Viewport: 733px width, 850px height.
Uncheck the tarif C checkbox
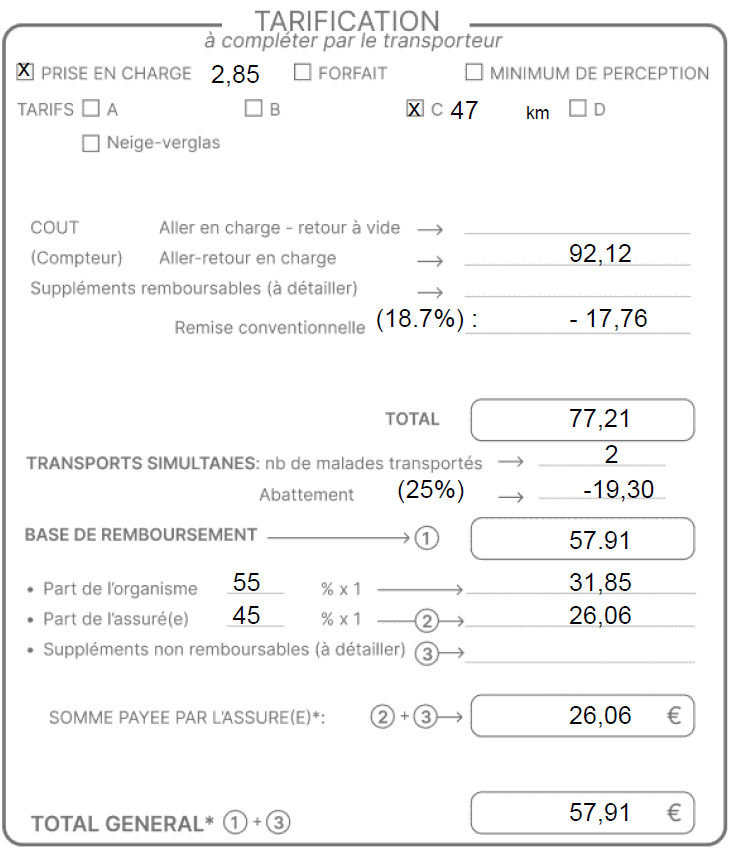point(415,109)
